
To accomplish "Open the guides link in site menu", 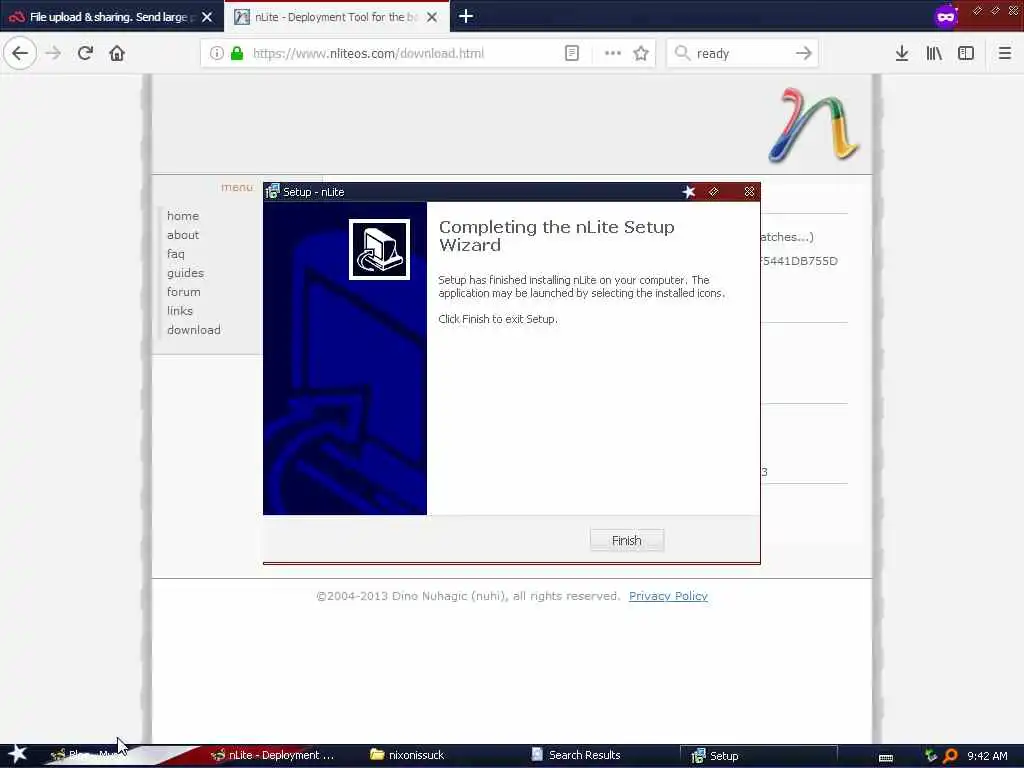I will (x=185, y=272).
